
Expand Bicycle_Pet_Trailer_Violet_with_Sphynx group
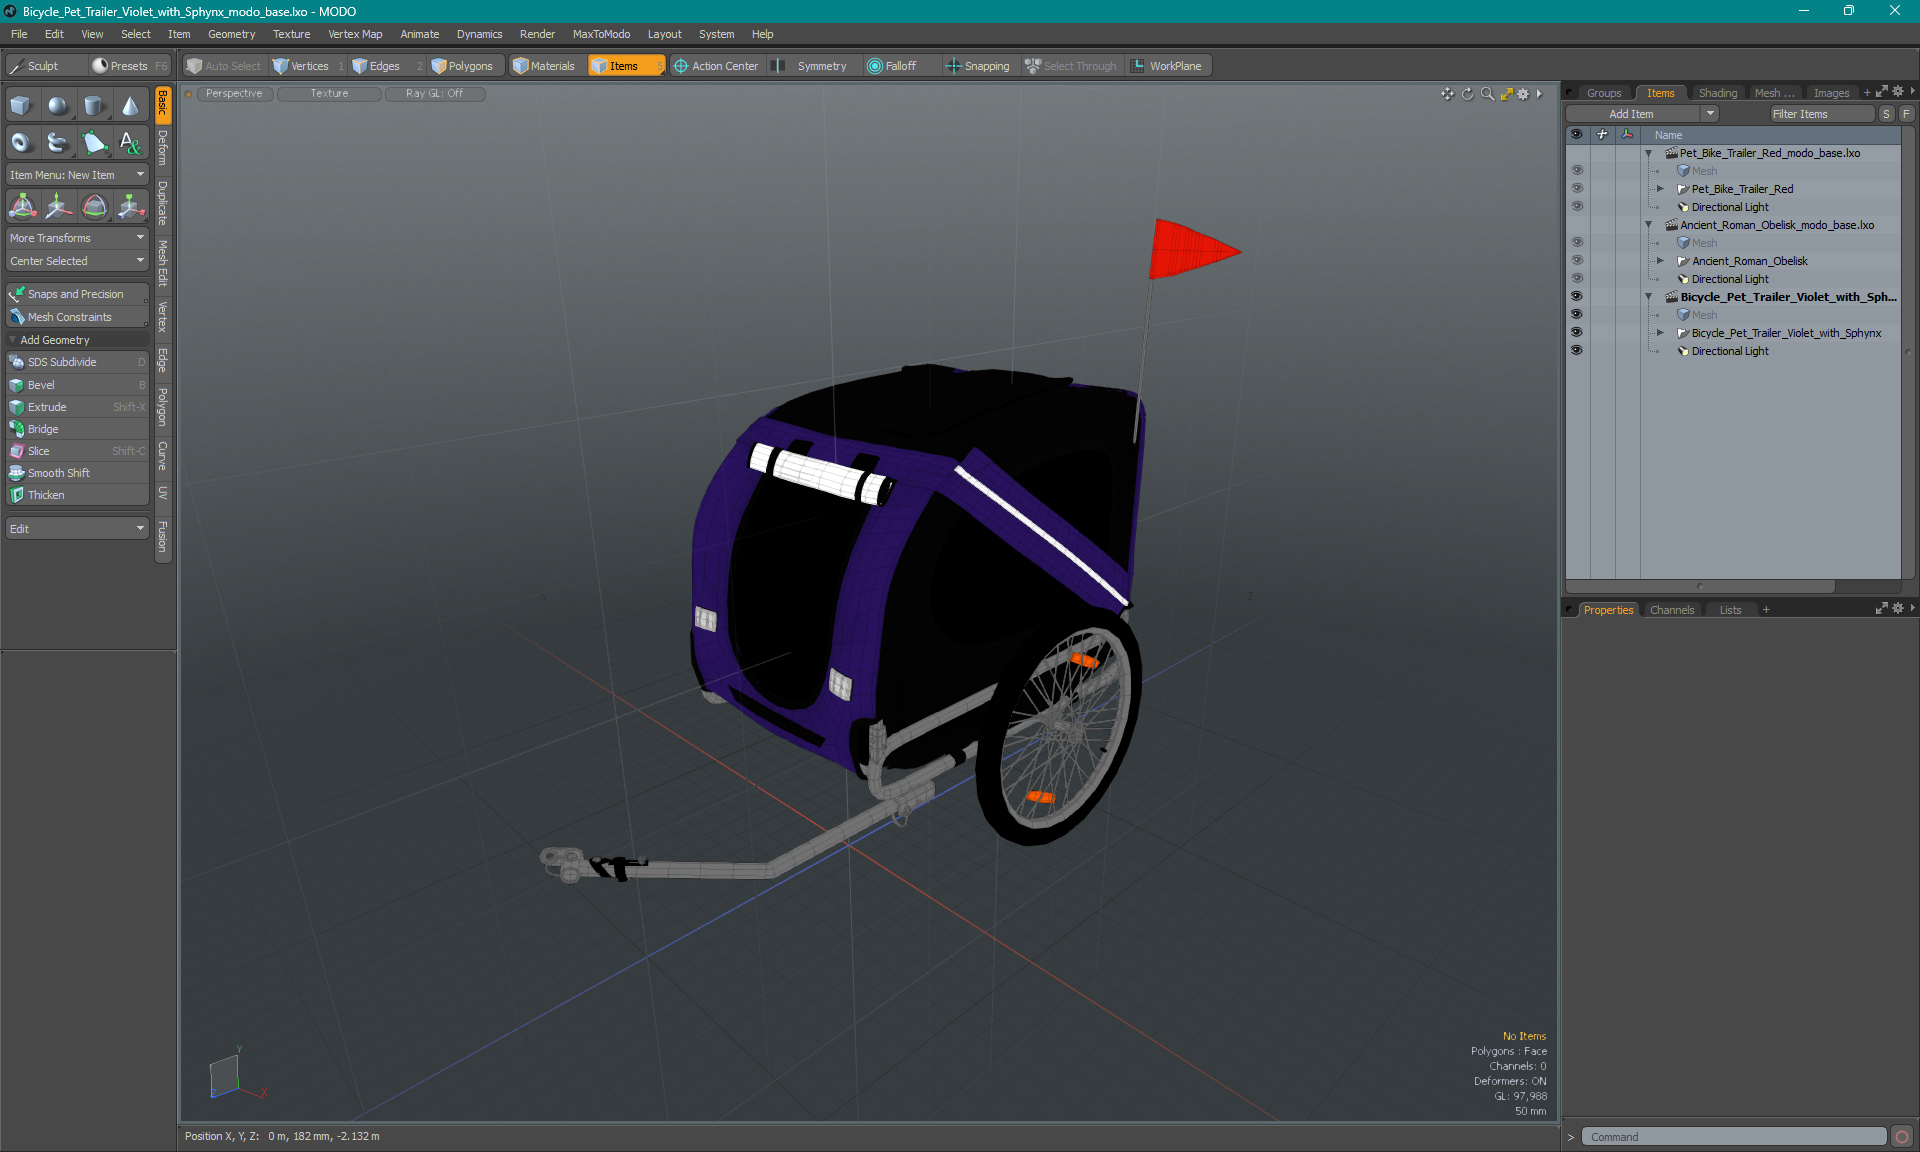[x=1661, y=333]
